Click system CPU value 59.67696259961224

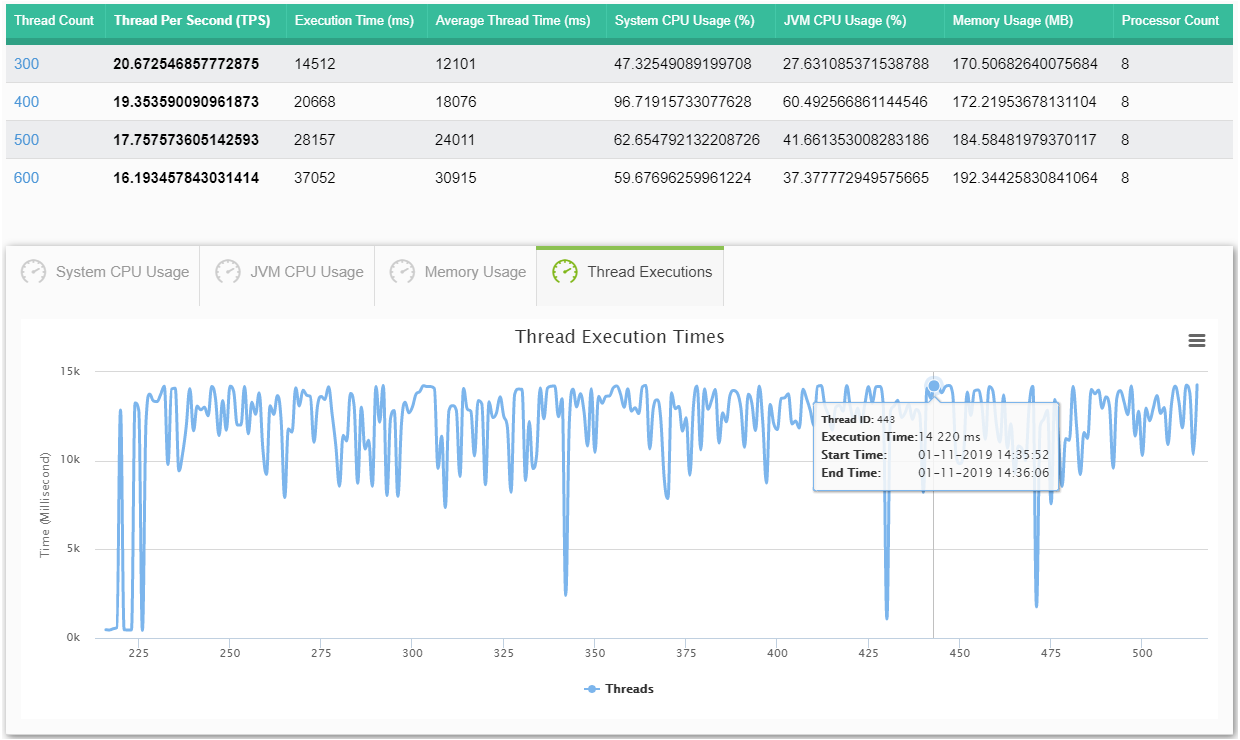(683, 178)
